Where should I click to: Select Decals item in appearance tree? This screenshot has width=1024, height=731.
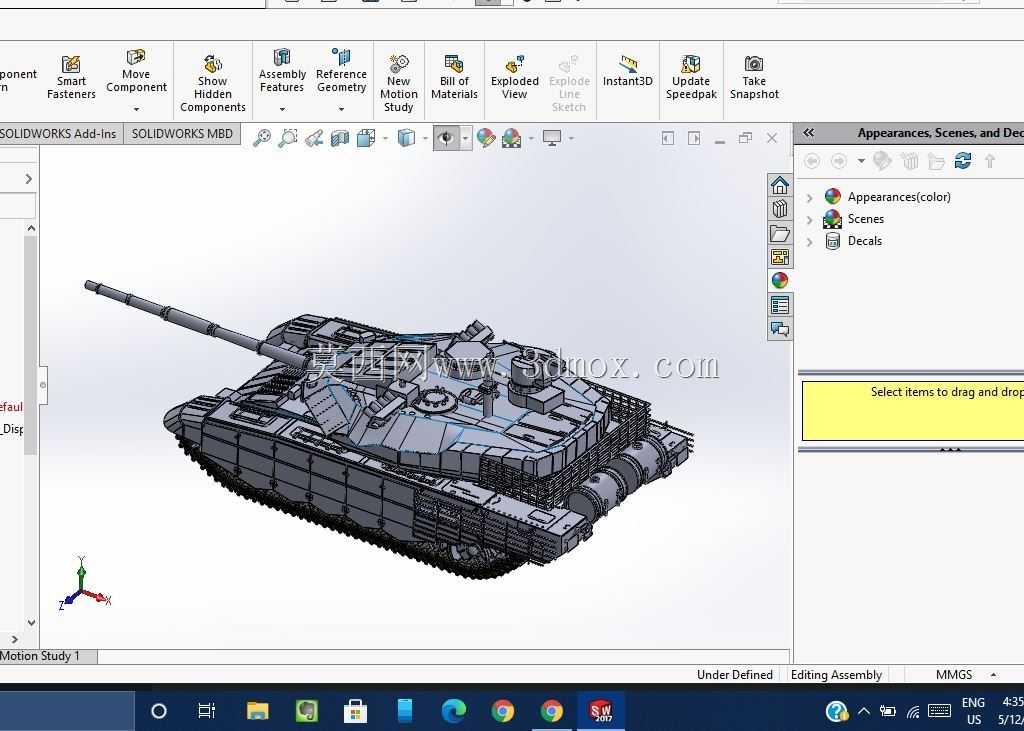coord(865,241)
